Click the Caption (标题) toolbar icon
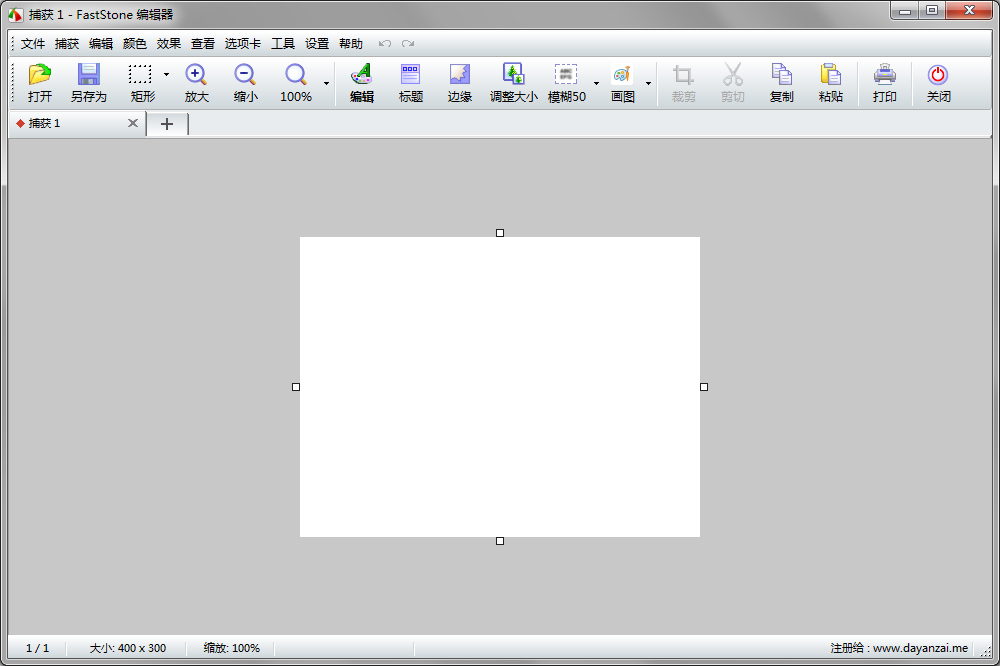The image size is (1000, 666). (x=410, y=76)
